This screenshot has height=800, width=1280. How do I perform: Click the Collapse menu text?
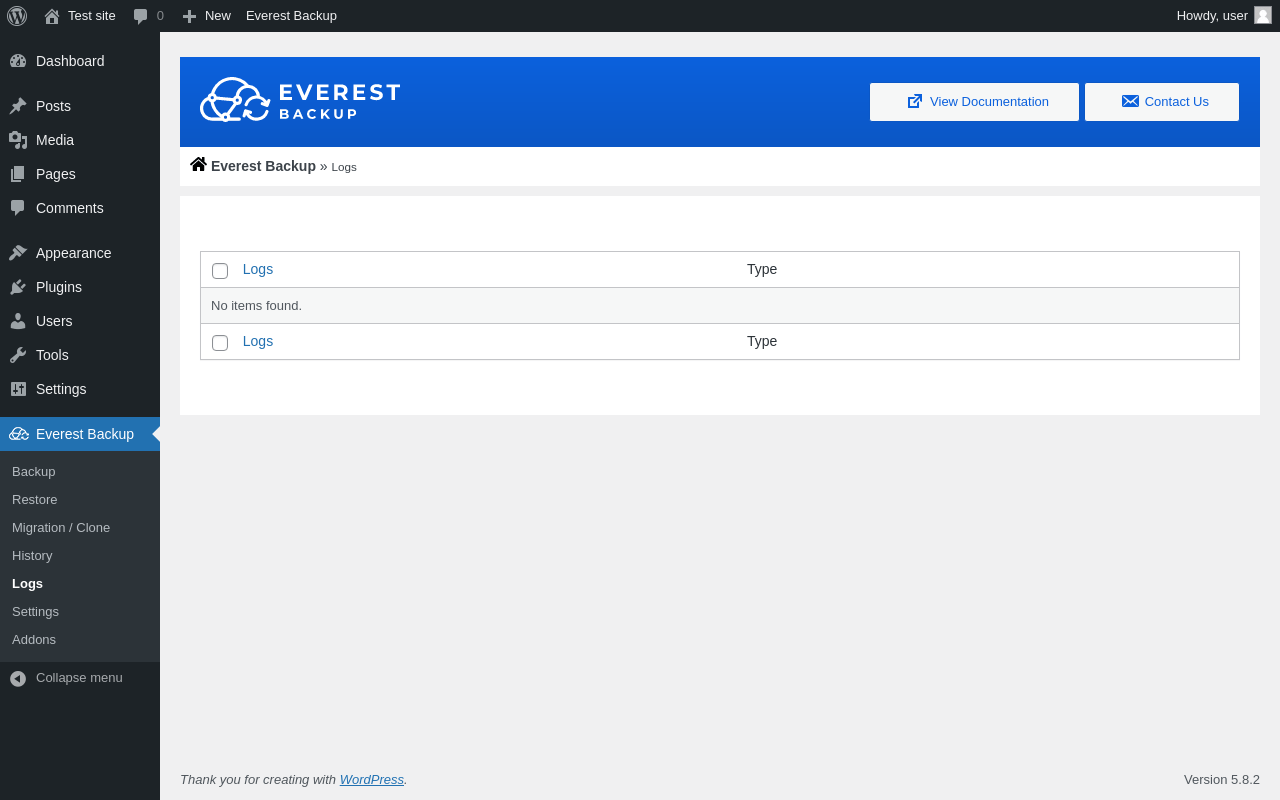[x=79, y=678]
